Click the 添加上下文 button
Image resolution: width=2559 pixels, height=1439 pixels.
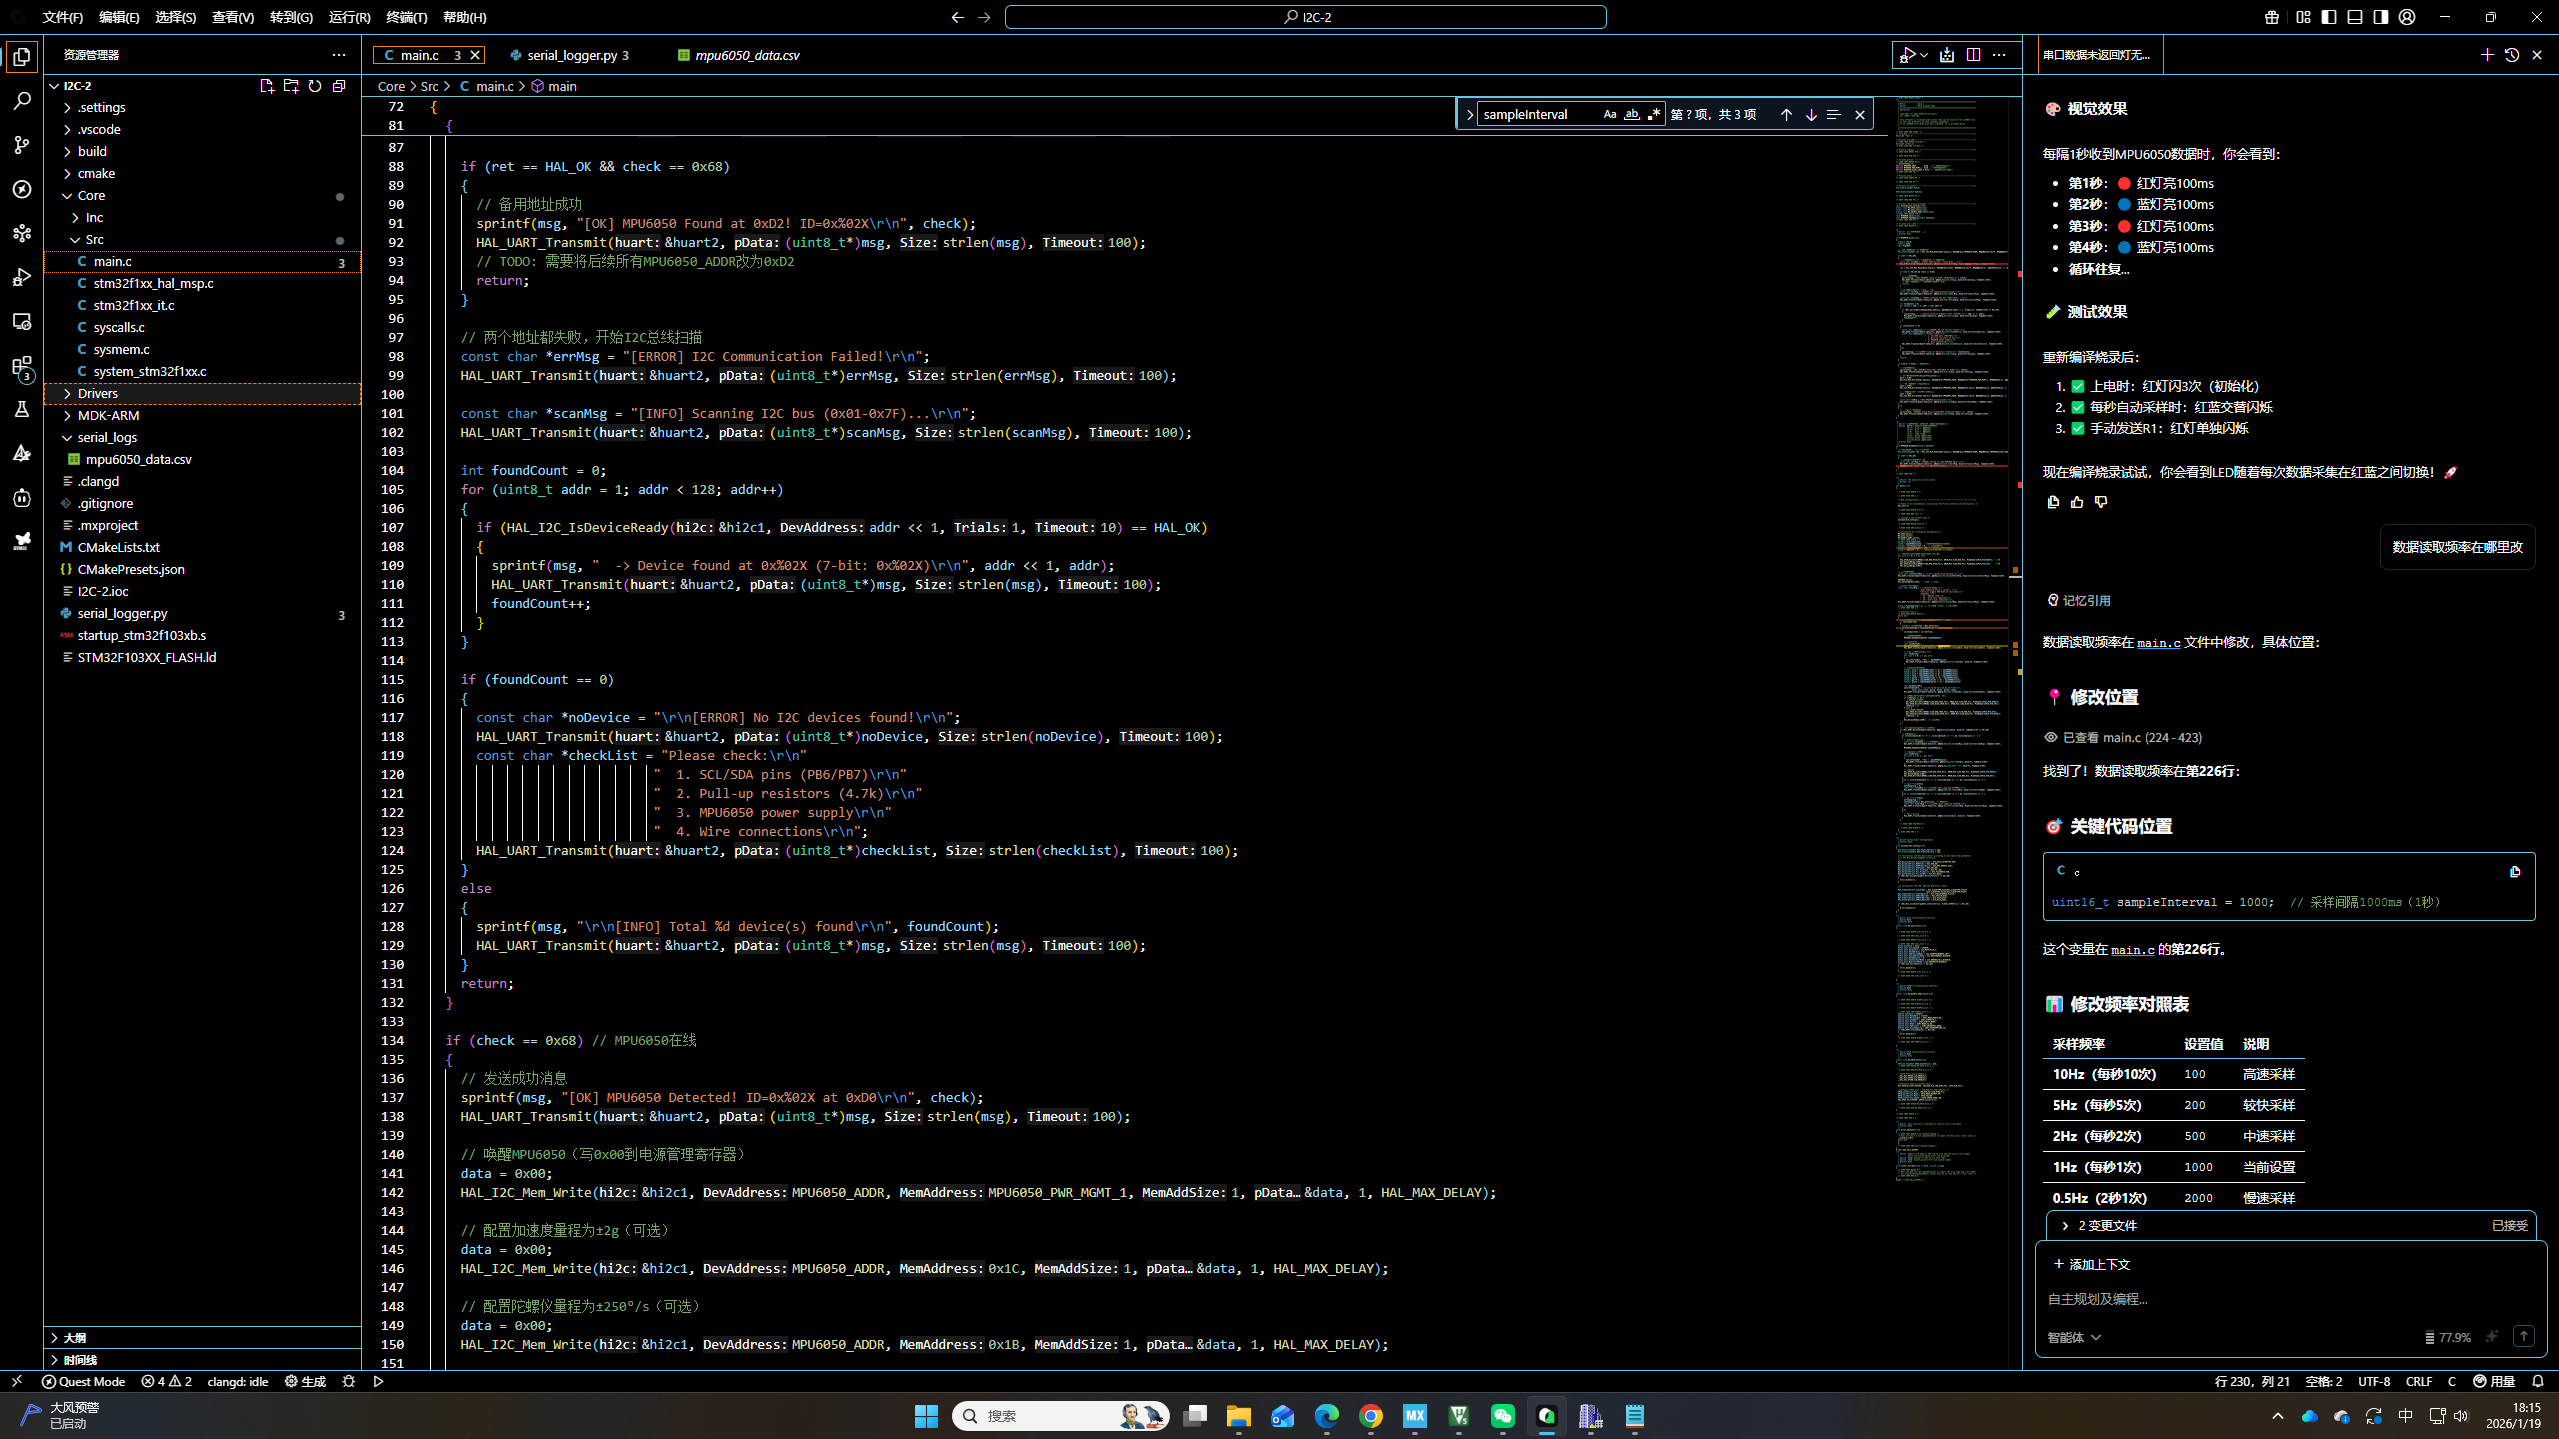[x=2092, y=1264]
